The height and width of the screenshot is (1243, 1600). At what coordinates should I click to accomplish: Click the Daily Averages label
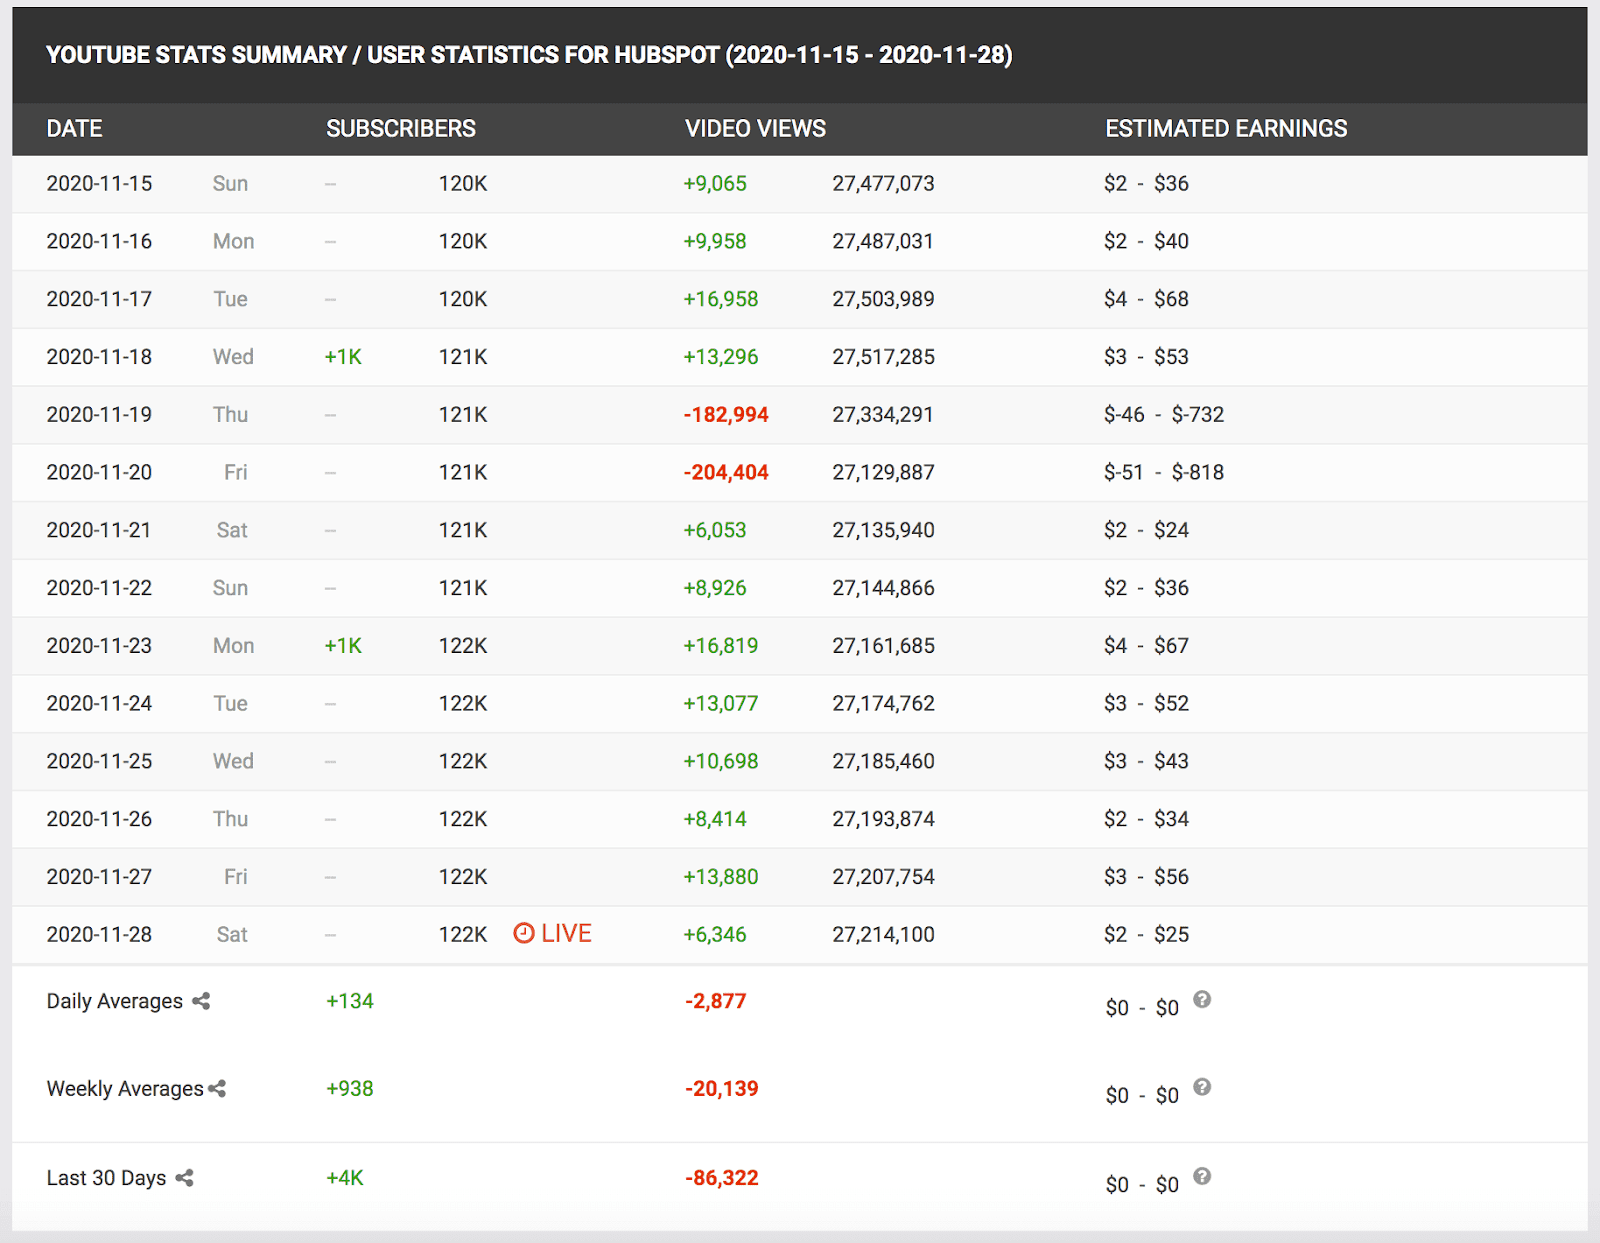click(115, 1002)
